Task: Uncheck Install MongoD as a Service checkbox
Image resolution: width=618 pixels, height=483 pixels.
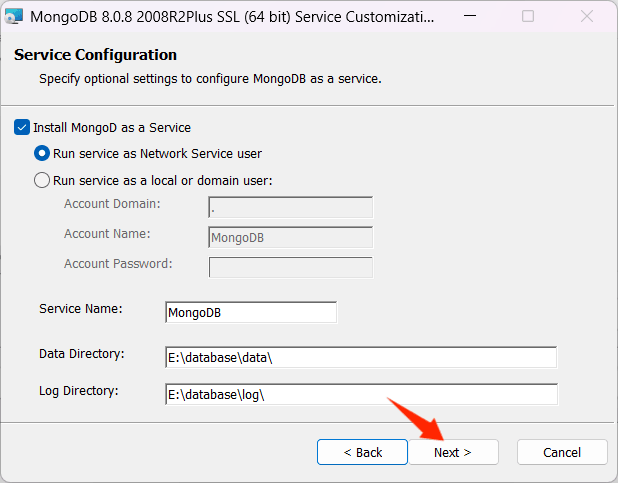Action: coord(22,127)
